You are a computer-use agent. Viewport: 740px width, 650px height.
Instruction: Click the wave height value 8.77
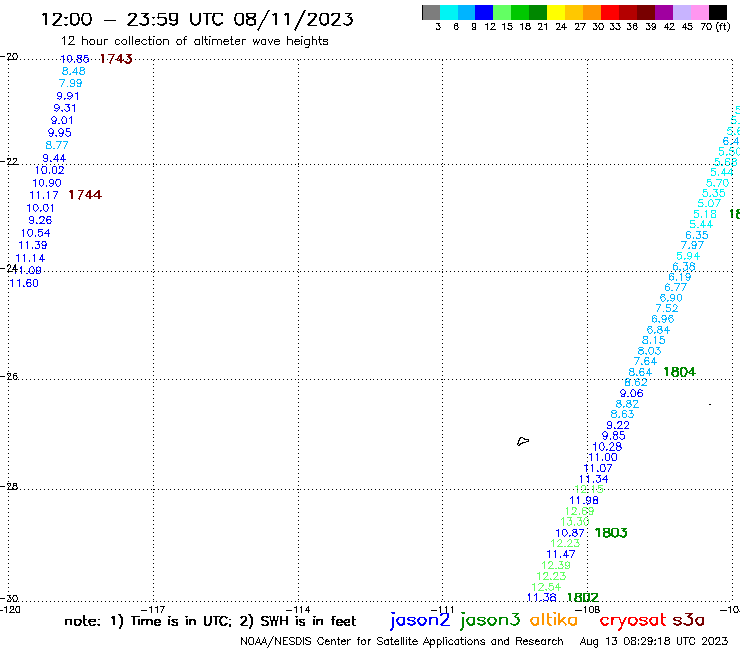57,145
